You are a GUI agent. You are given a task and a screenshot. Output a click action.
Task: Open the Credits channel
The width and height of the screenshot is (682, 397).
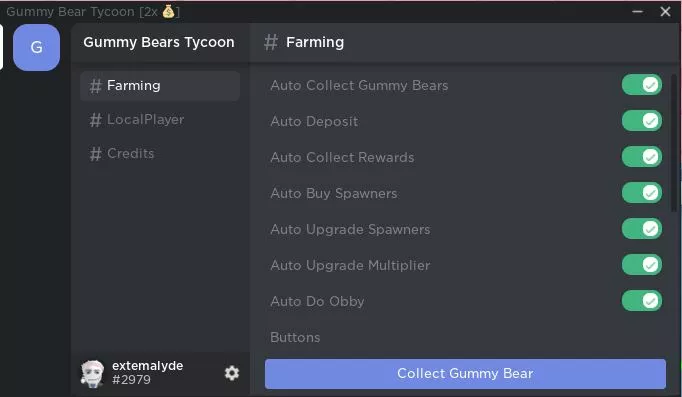(160, 154)
